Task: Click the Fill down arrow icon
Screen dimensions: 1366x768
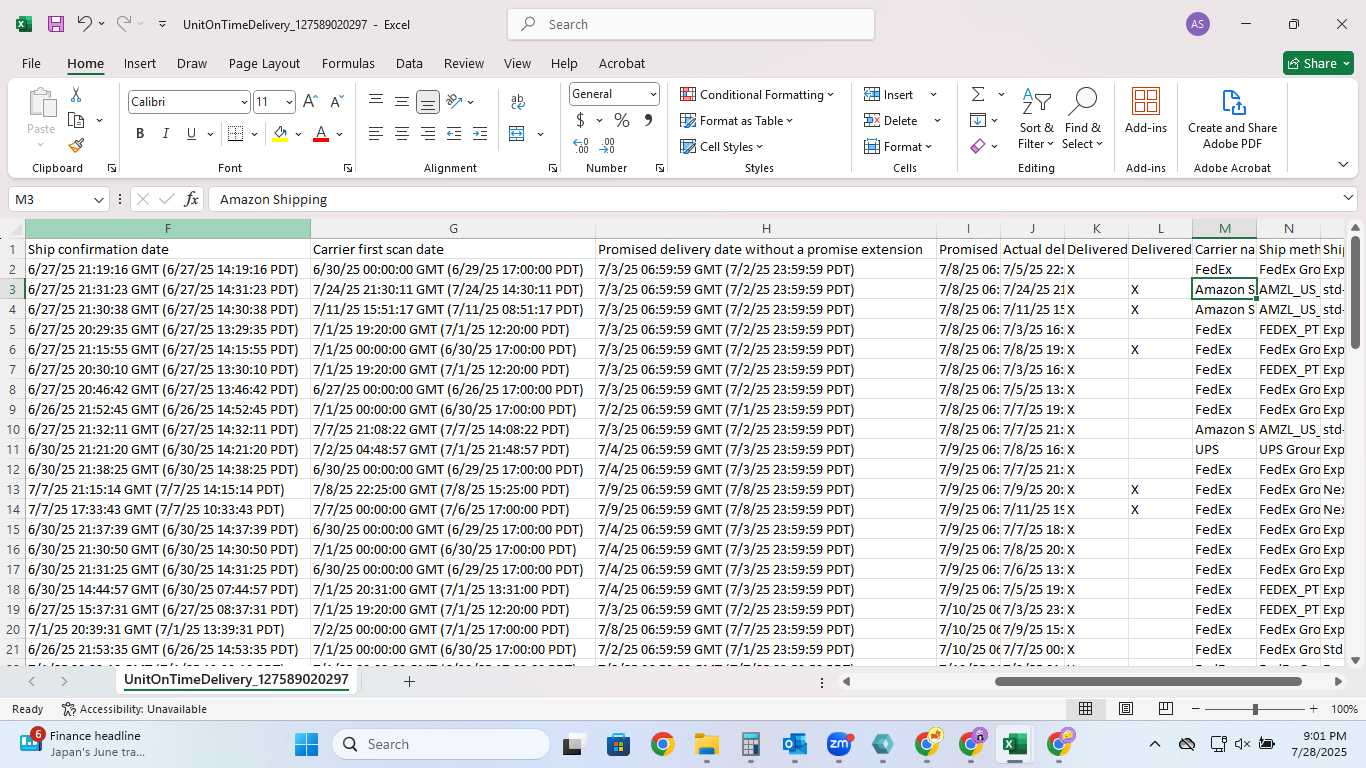Action: [978, 120]
